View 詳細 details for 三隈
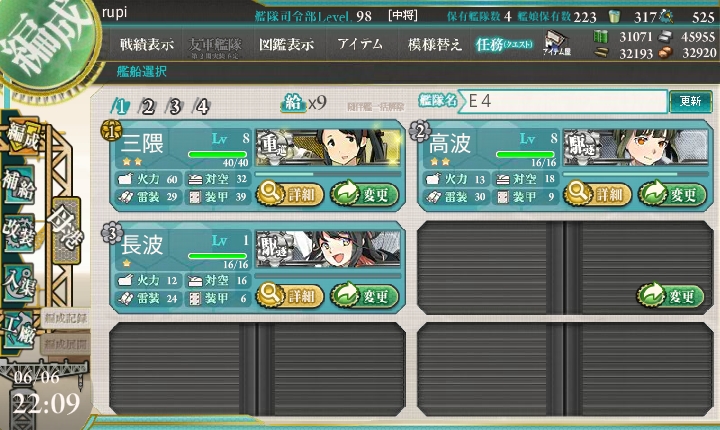720x430 pixels. [x=290, y=194]
